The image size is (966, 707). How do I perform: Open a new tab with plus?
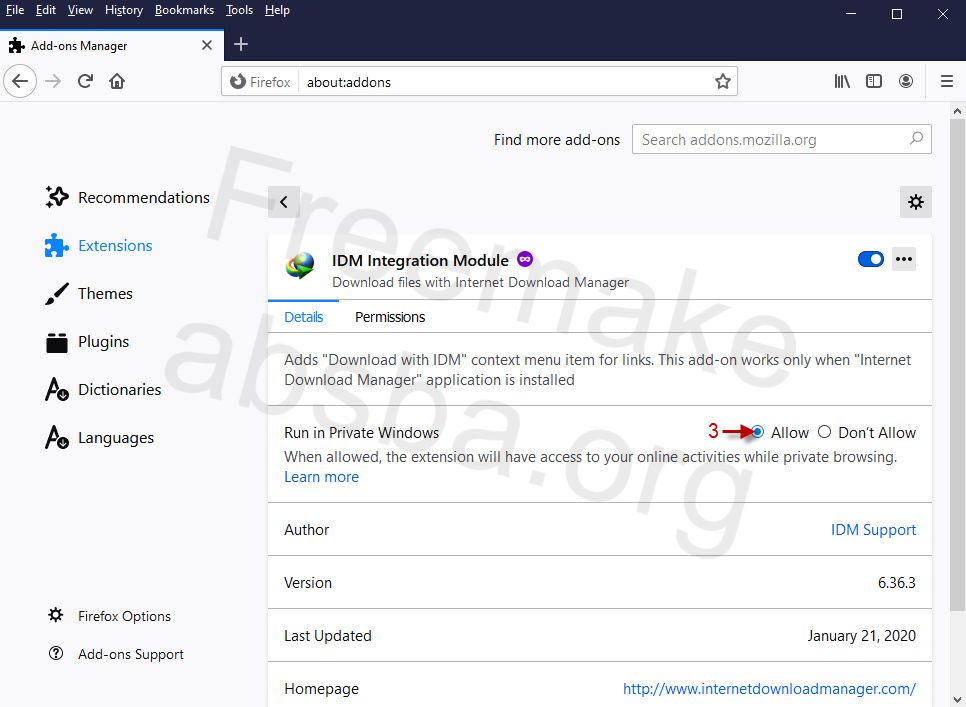(241, 44)
